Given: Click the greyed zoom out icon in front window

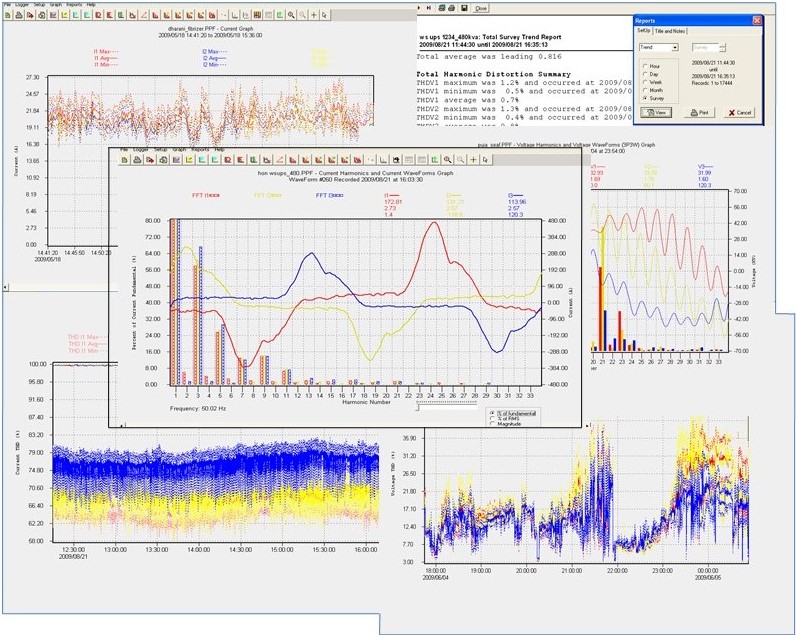Looking at the screenshot, I should click(460, 160).
